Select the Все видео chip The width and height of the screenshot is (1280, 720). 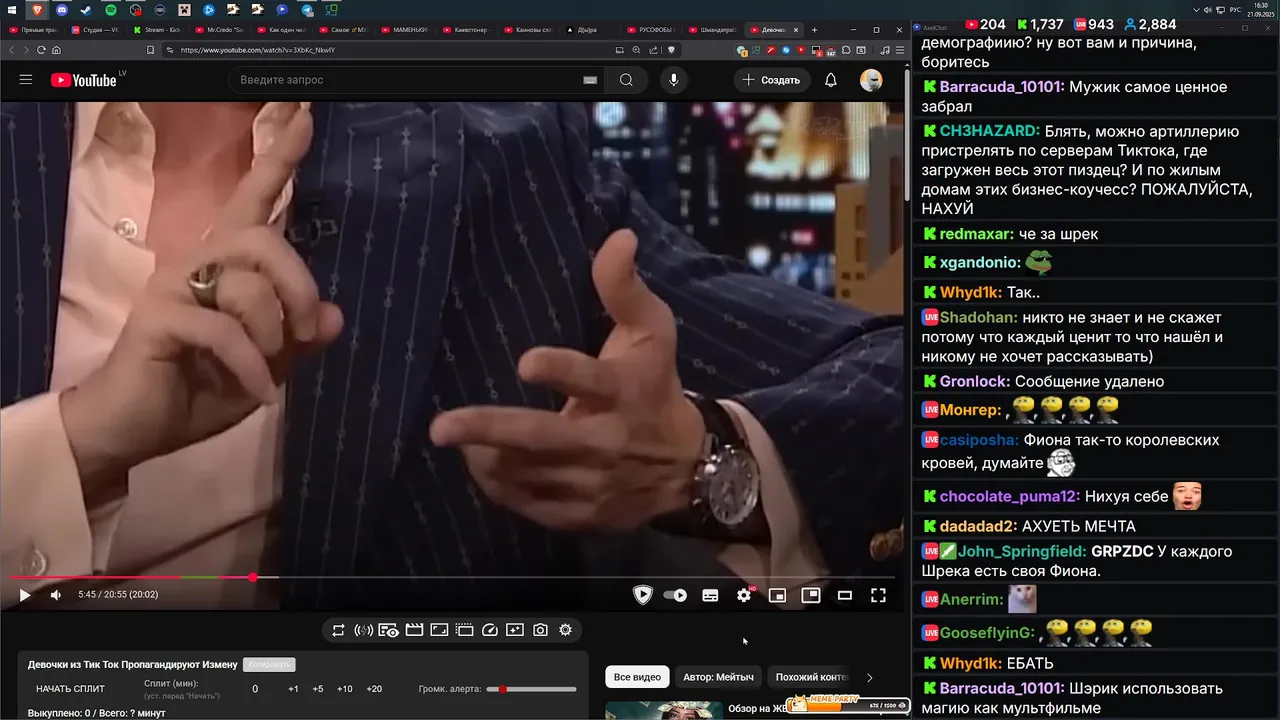(x=637, y=677)
